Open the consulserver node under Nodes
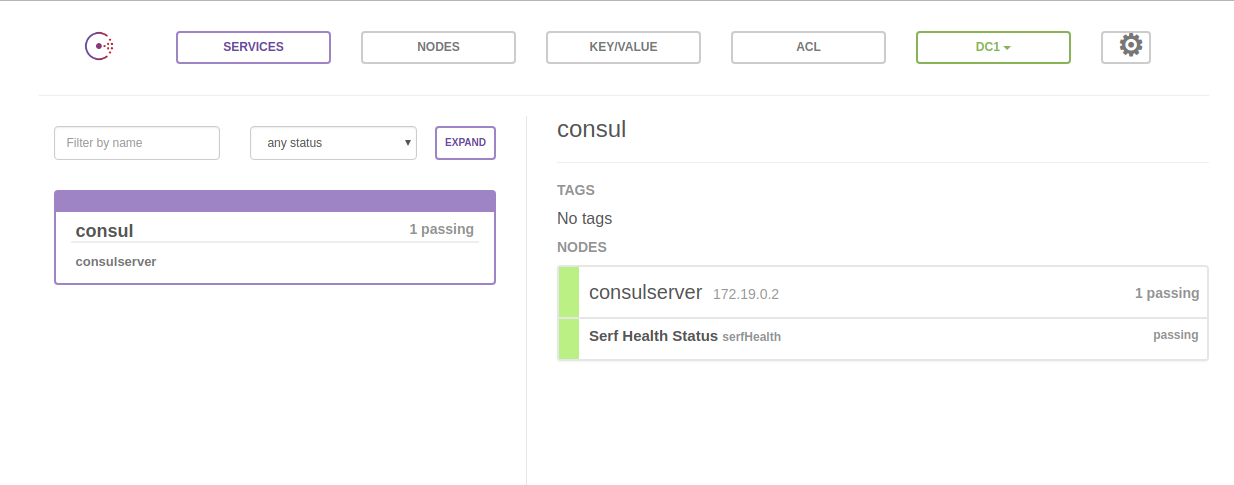Screen dimensions: 1234x485 pos(646,292)
